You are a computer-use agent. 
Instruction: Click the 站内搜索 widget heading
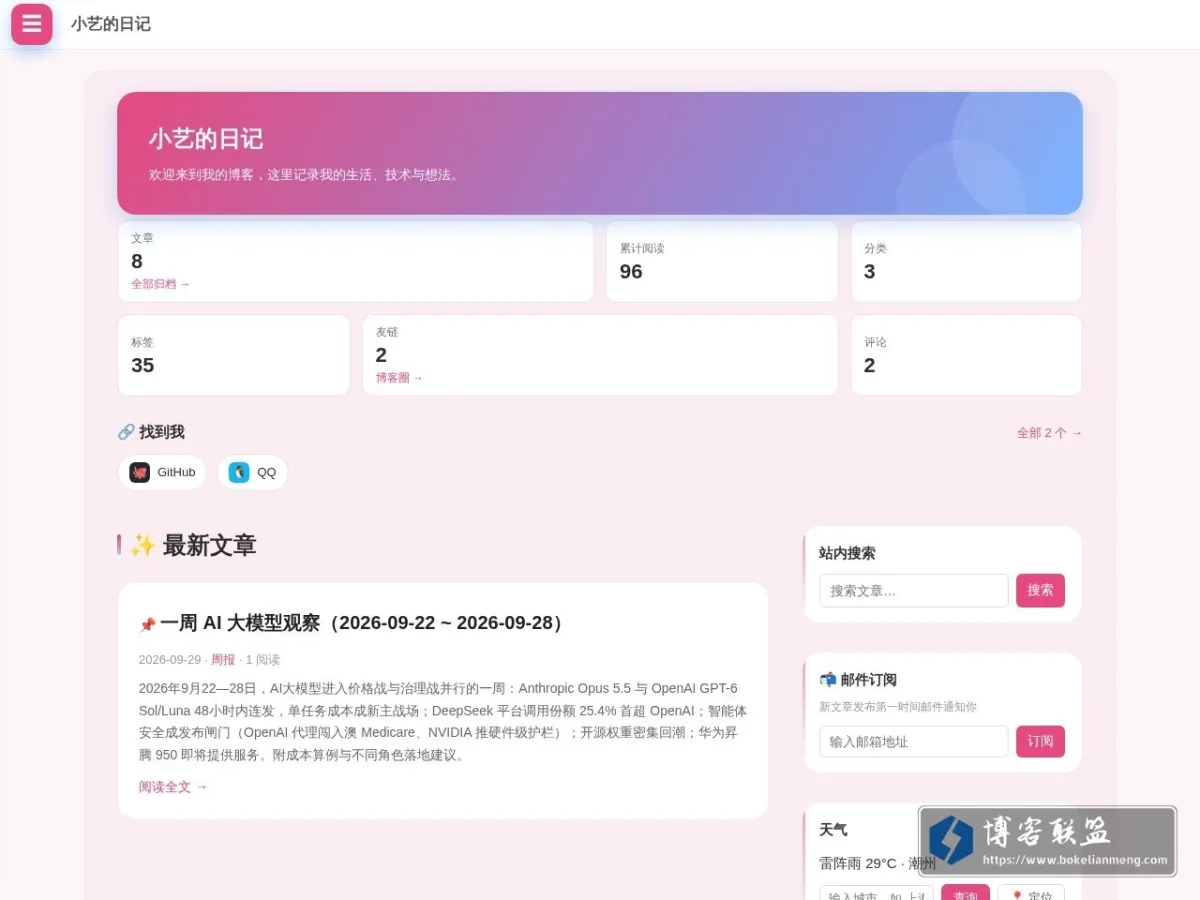pos(847,553)
